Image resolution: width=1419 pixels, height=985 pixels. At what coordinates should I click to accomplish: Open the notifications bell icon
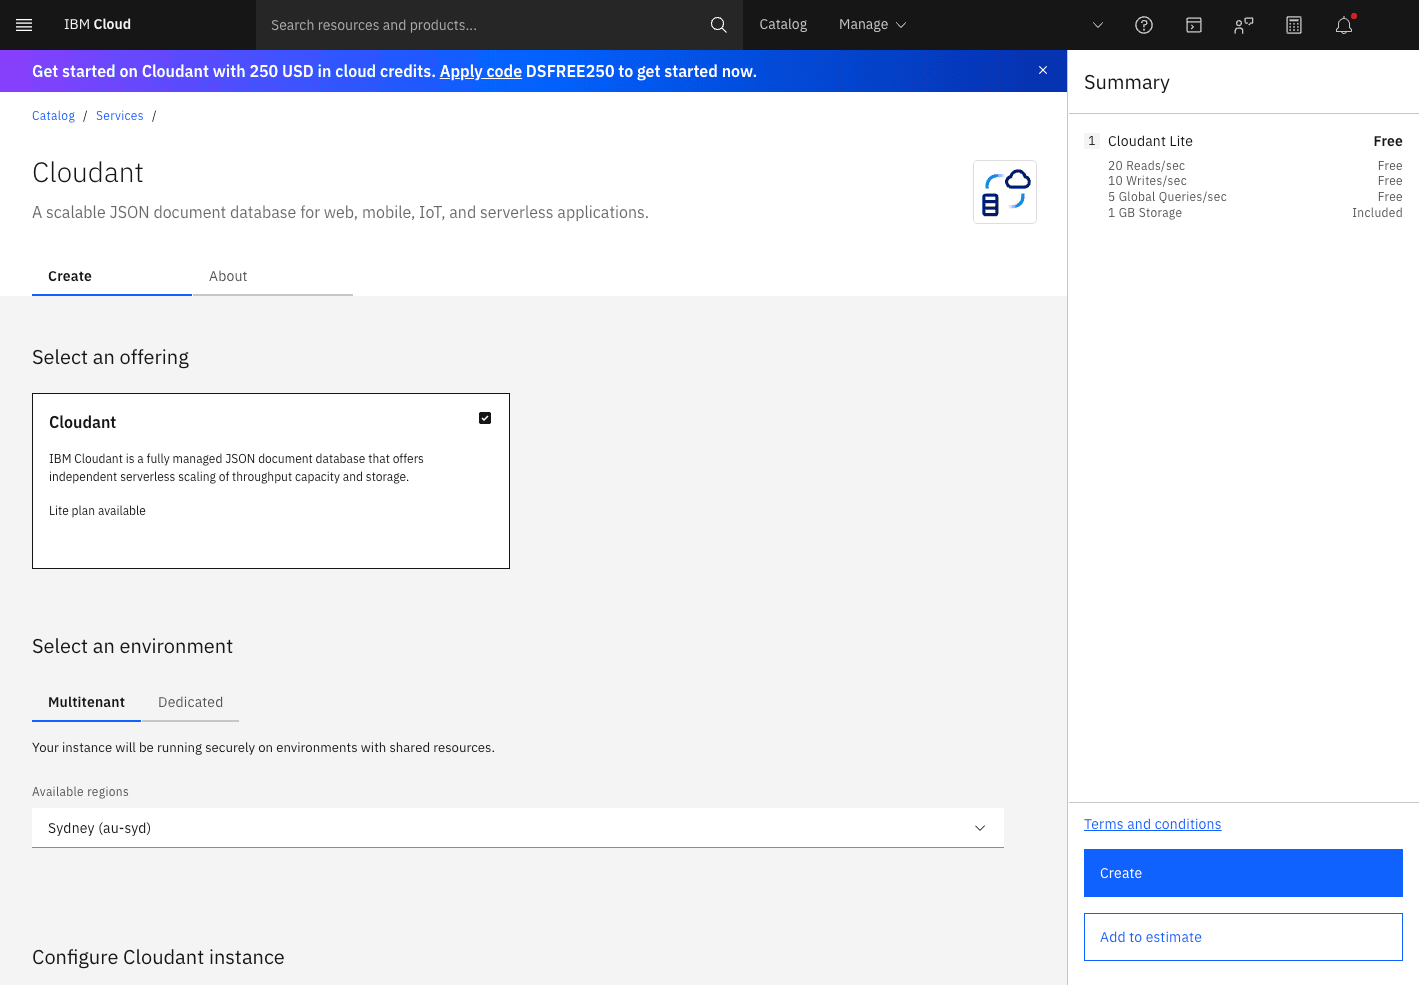(1344, 25)
